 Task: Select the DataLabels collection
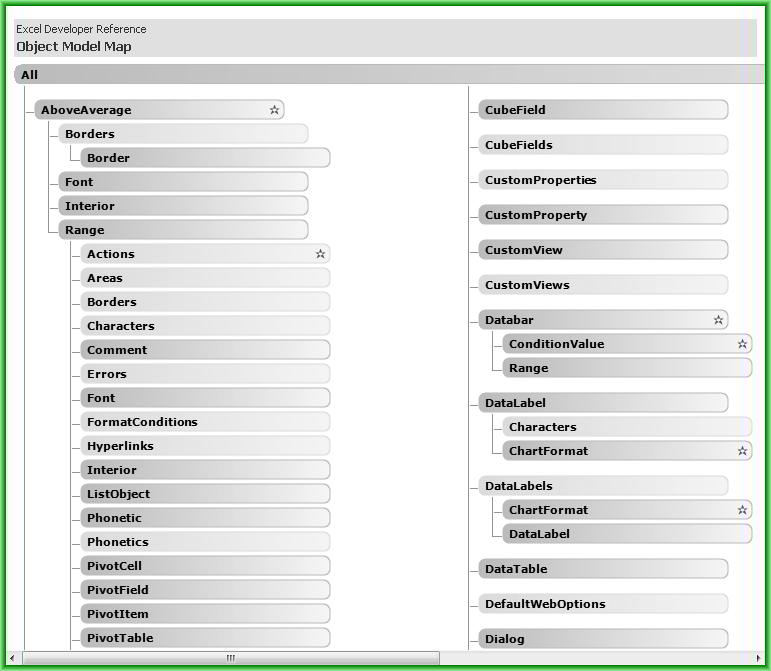[603, 486]
